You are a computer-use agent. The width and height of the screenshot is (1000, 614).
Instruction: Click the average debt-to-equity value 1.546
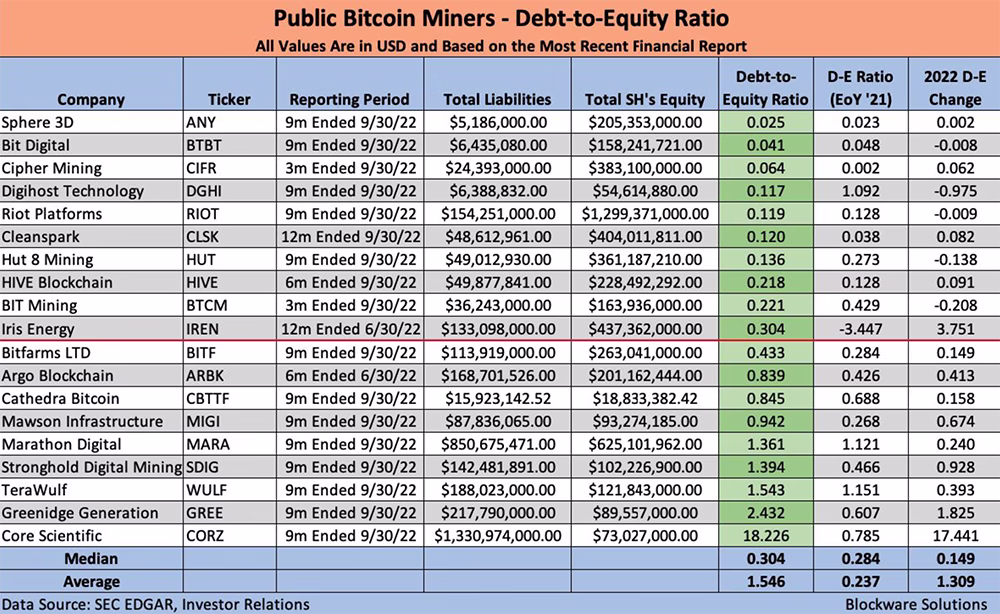(765, 581)
